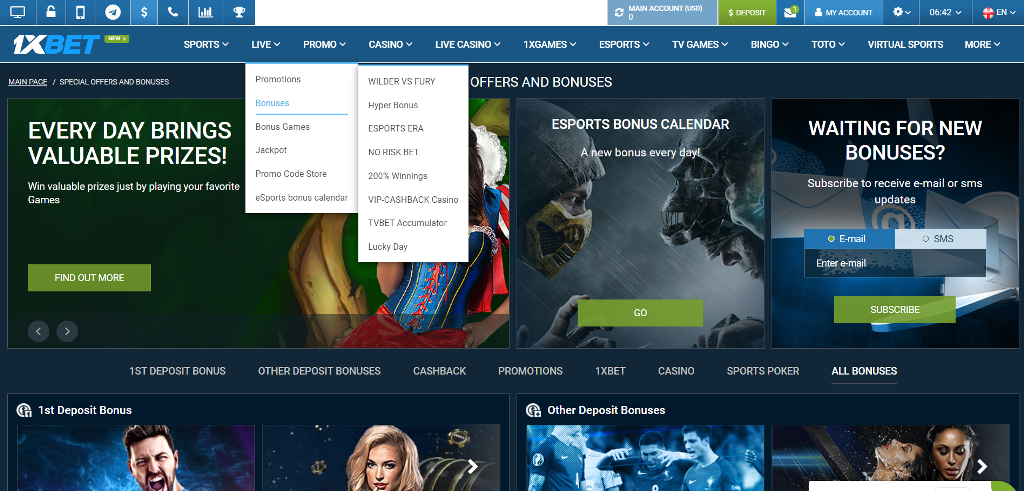The height and width of the screenshot is (491, 1024).
Task: Refresh the main account balance icon
Action: point(619,12)
